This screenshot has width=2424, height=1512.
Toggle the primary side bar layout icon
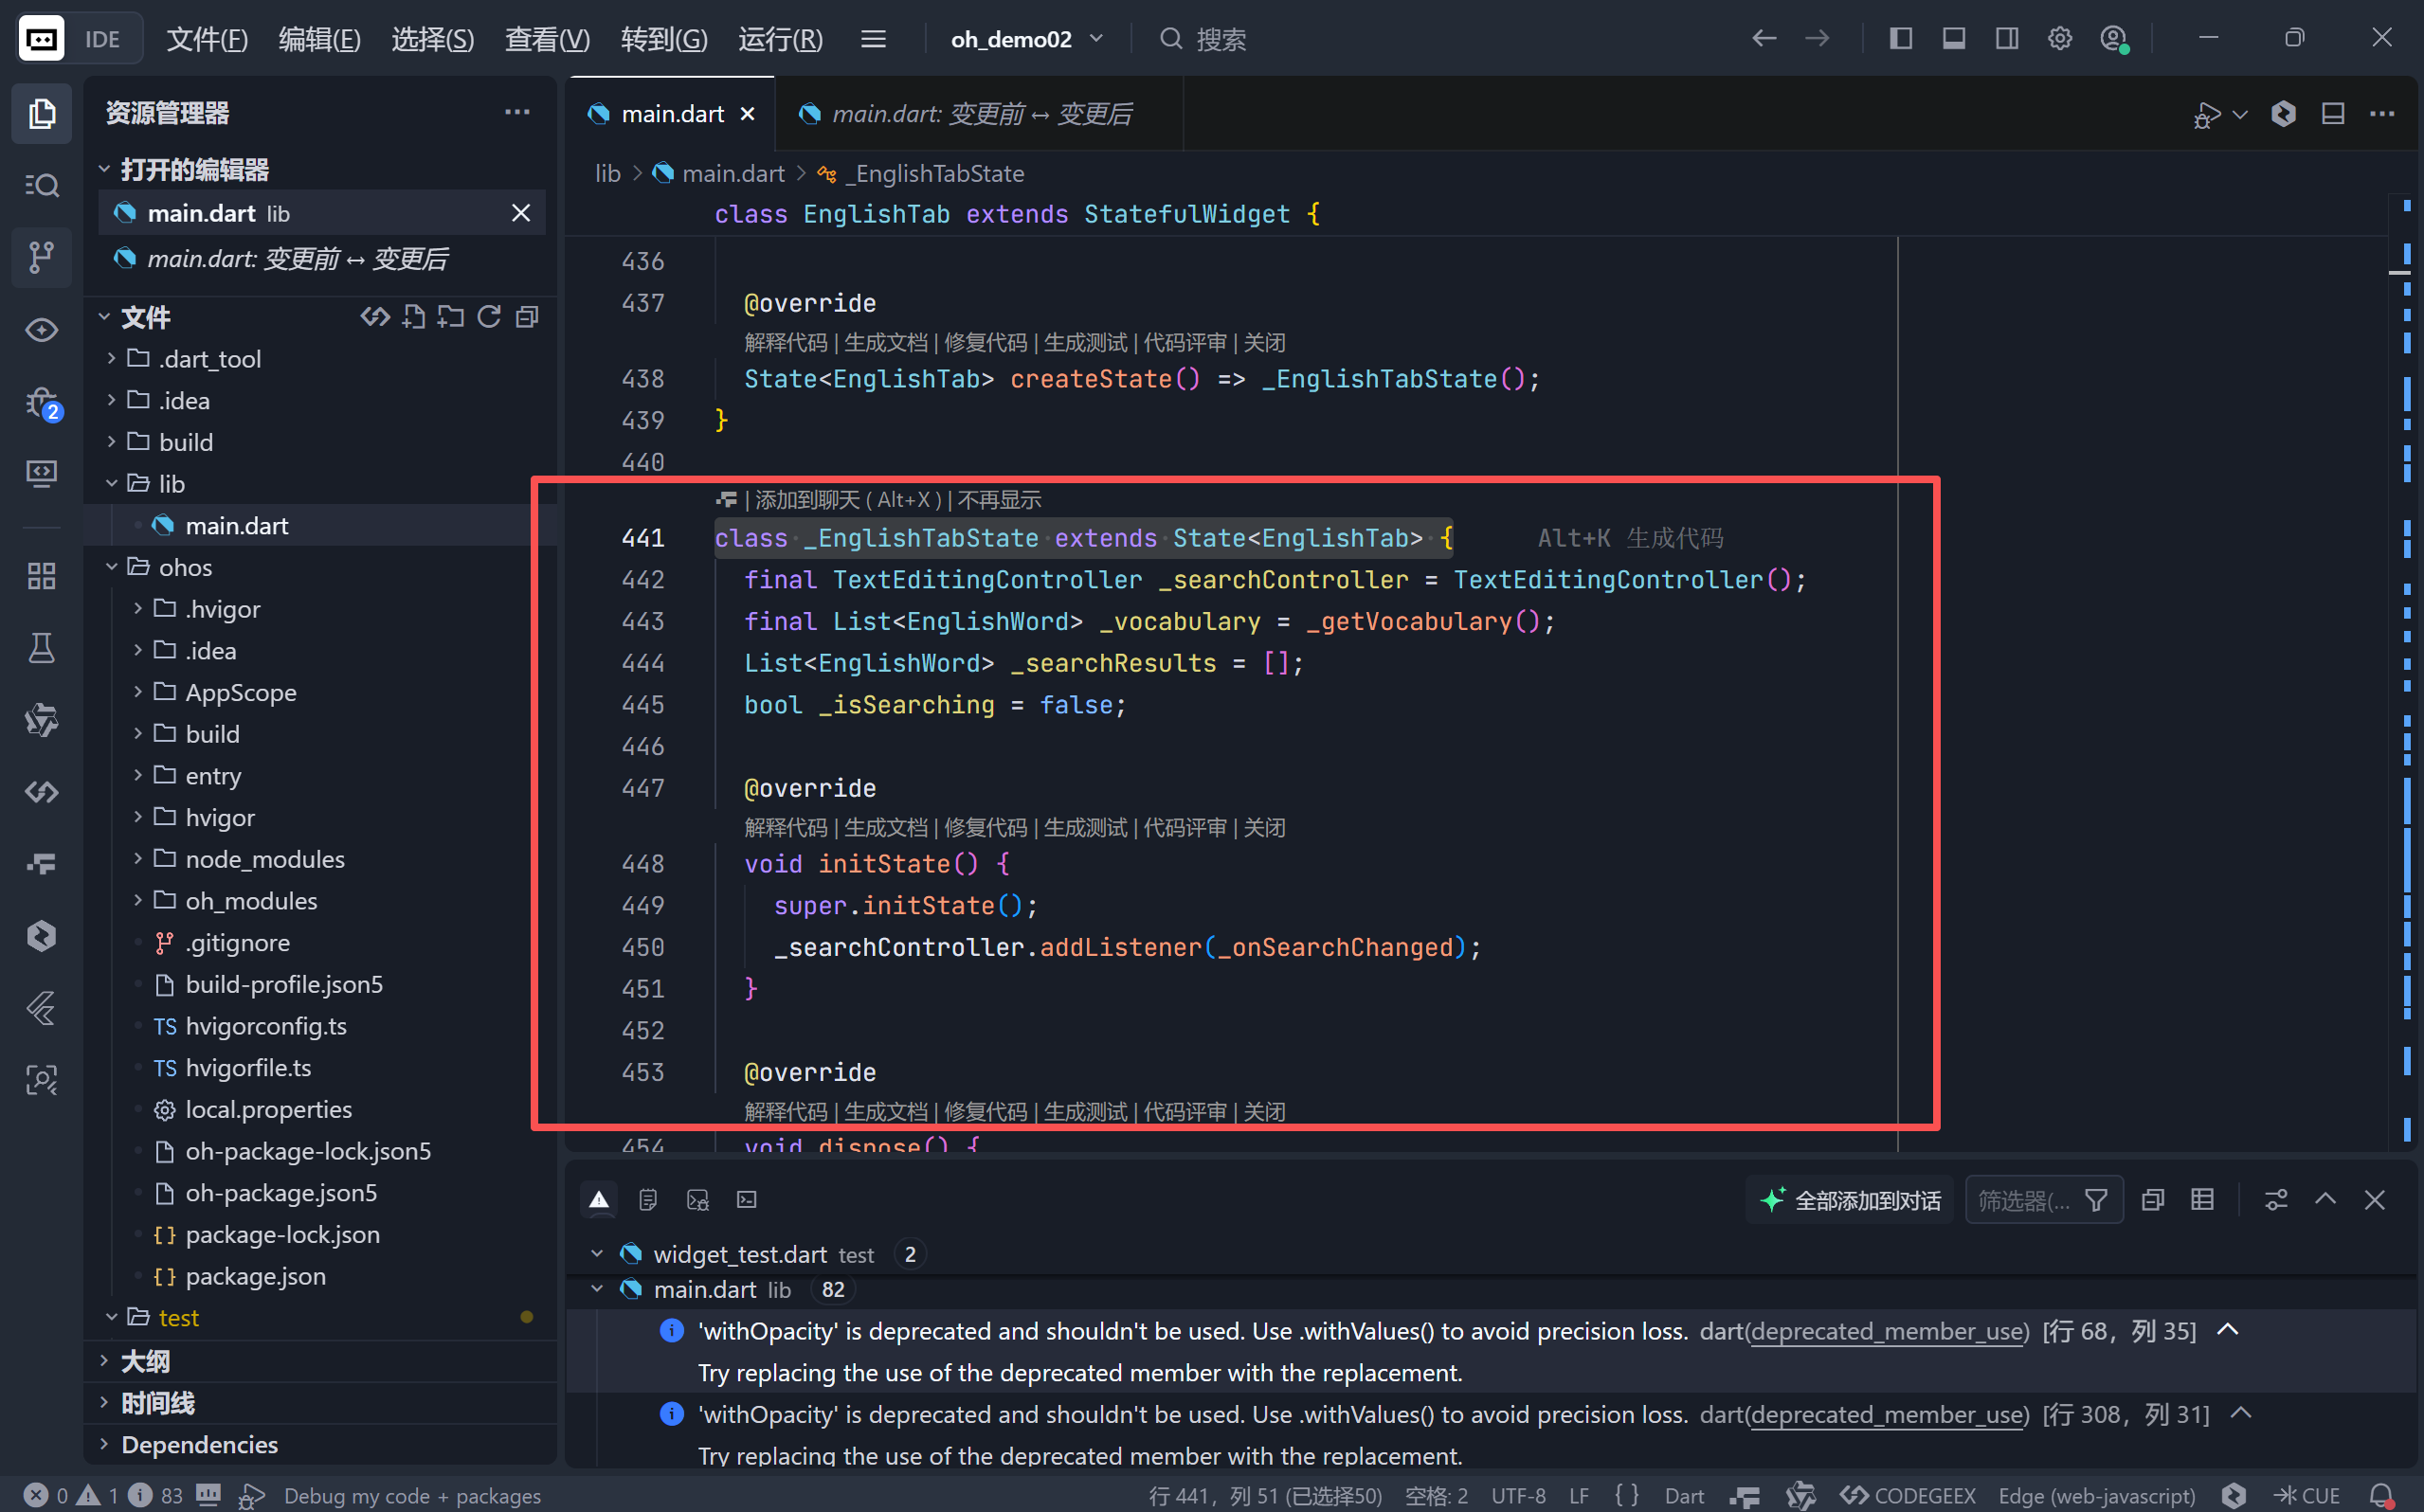1900,39
